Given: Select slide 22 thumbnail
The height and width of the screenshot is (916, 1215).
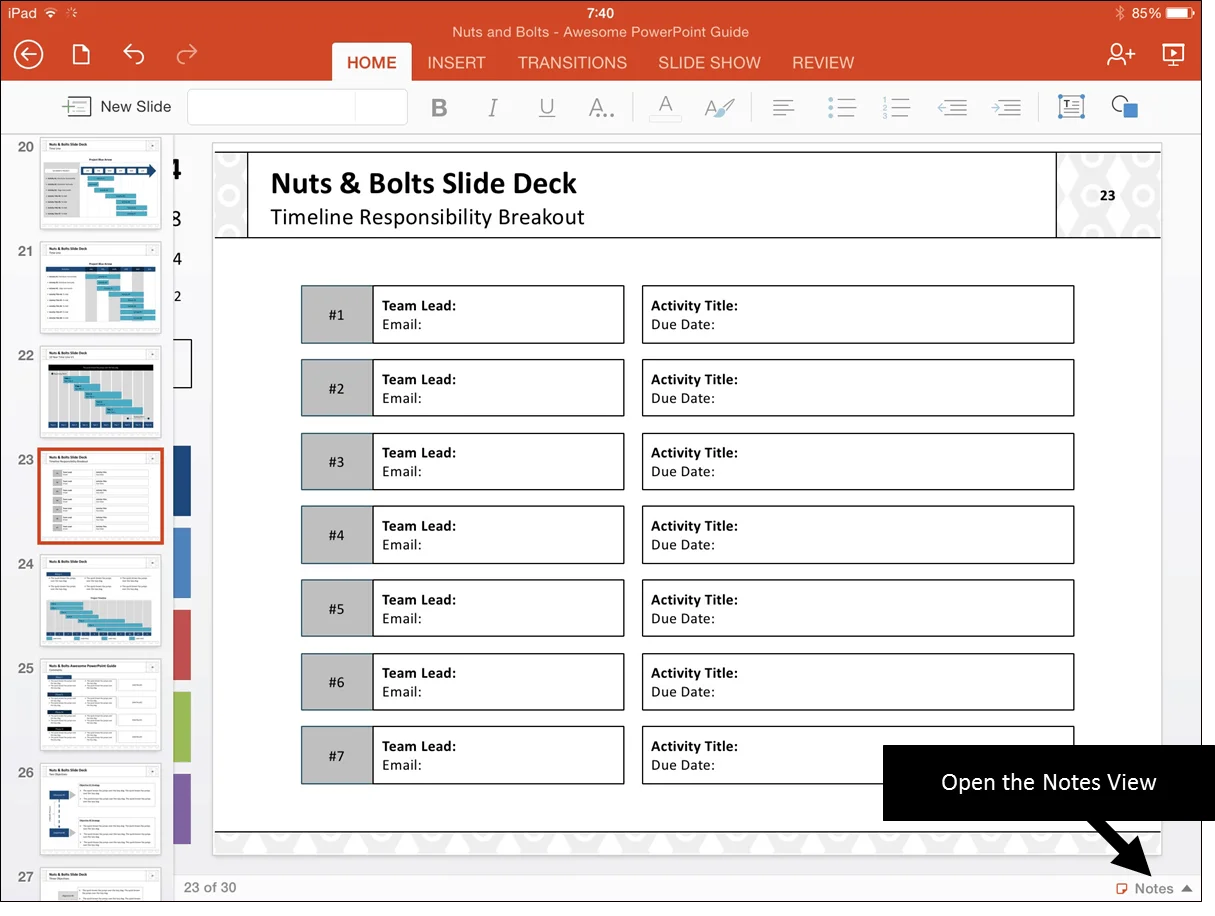Looking at the screenshot, I should (100, 391).
